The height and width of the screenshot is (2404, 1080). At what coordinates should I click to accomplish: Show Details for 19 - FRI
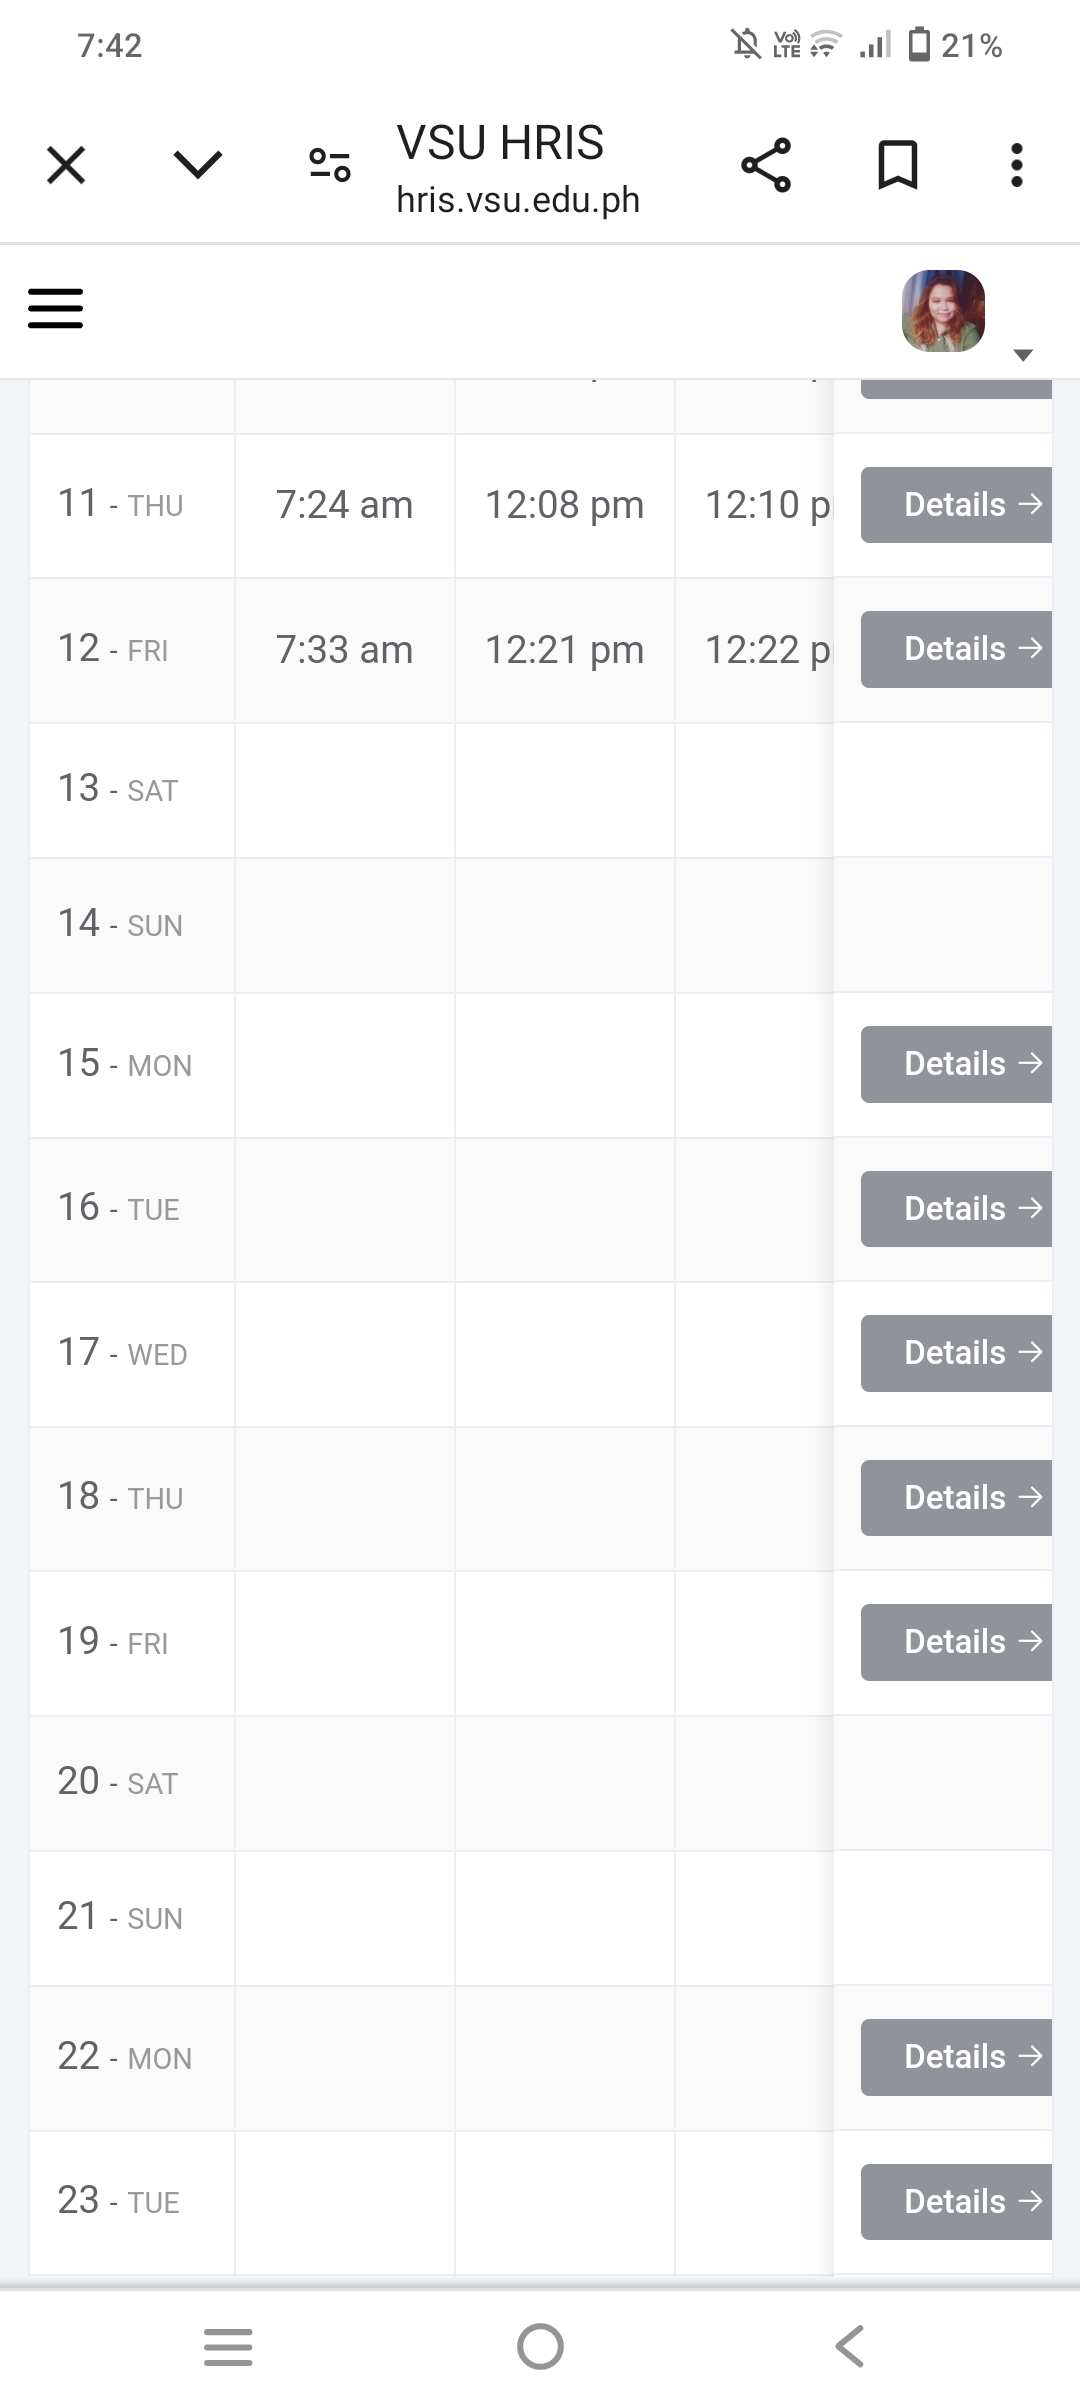tap(957, 1642)
